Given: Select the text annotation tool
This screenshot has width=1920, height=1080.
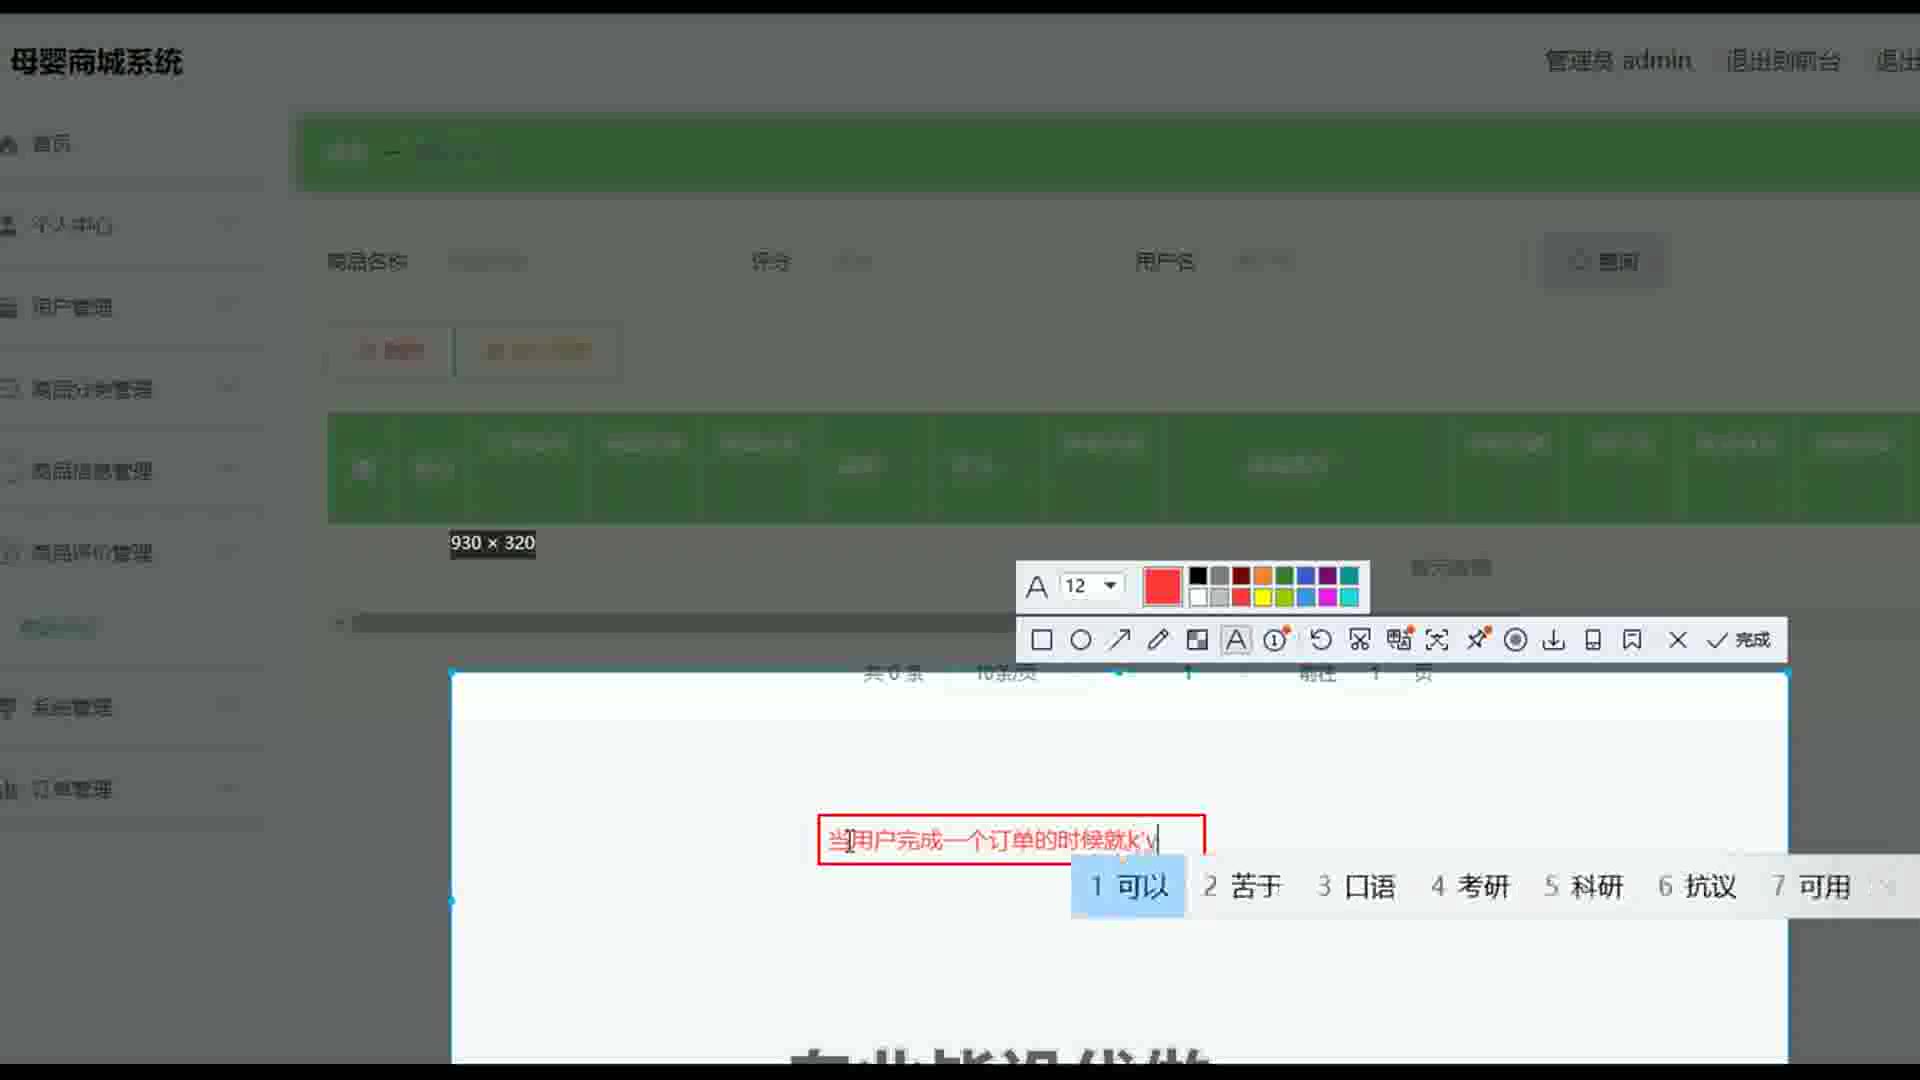Looking at the screenshot, I should point(1236,640).
